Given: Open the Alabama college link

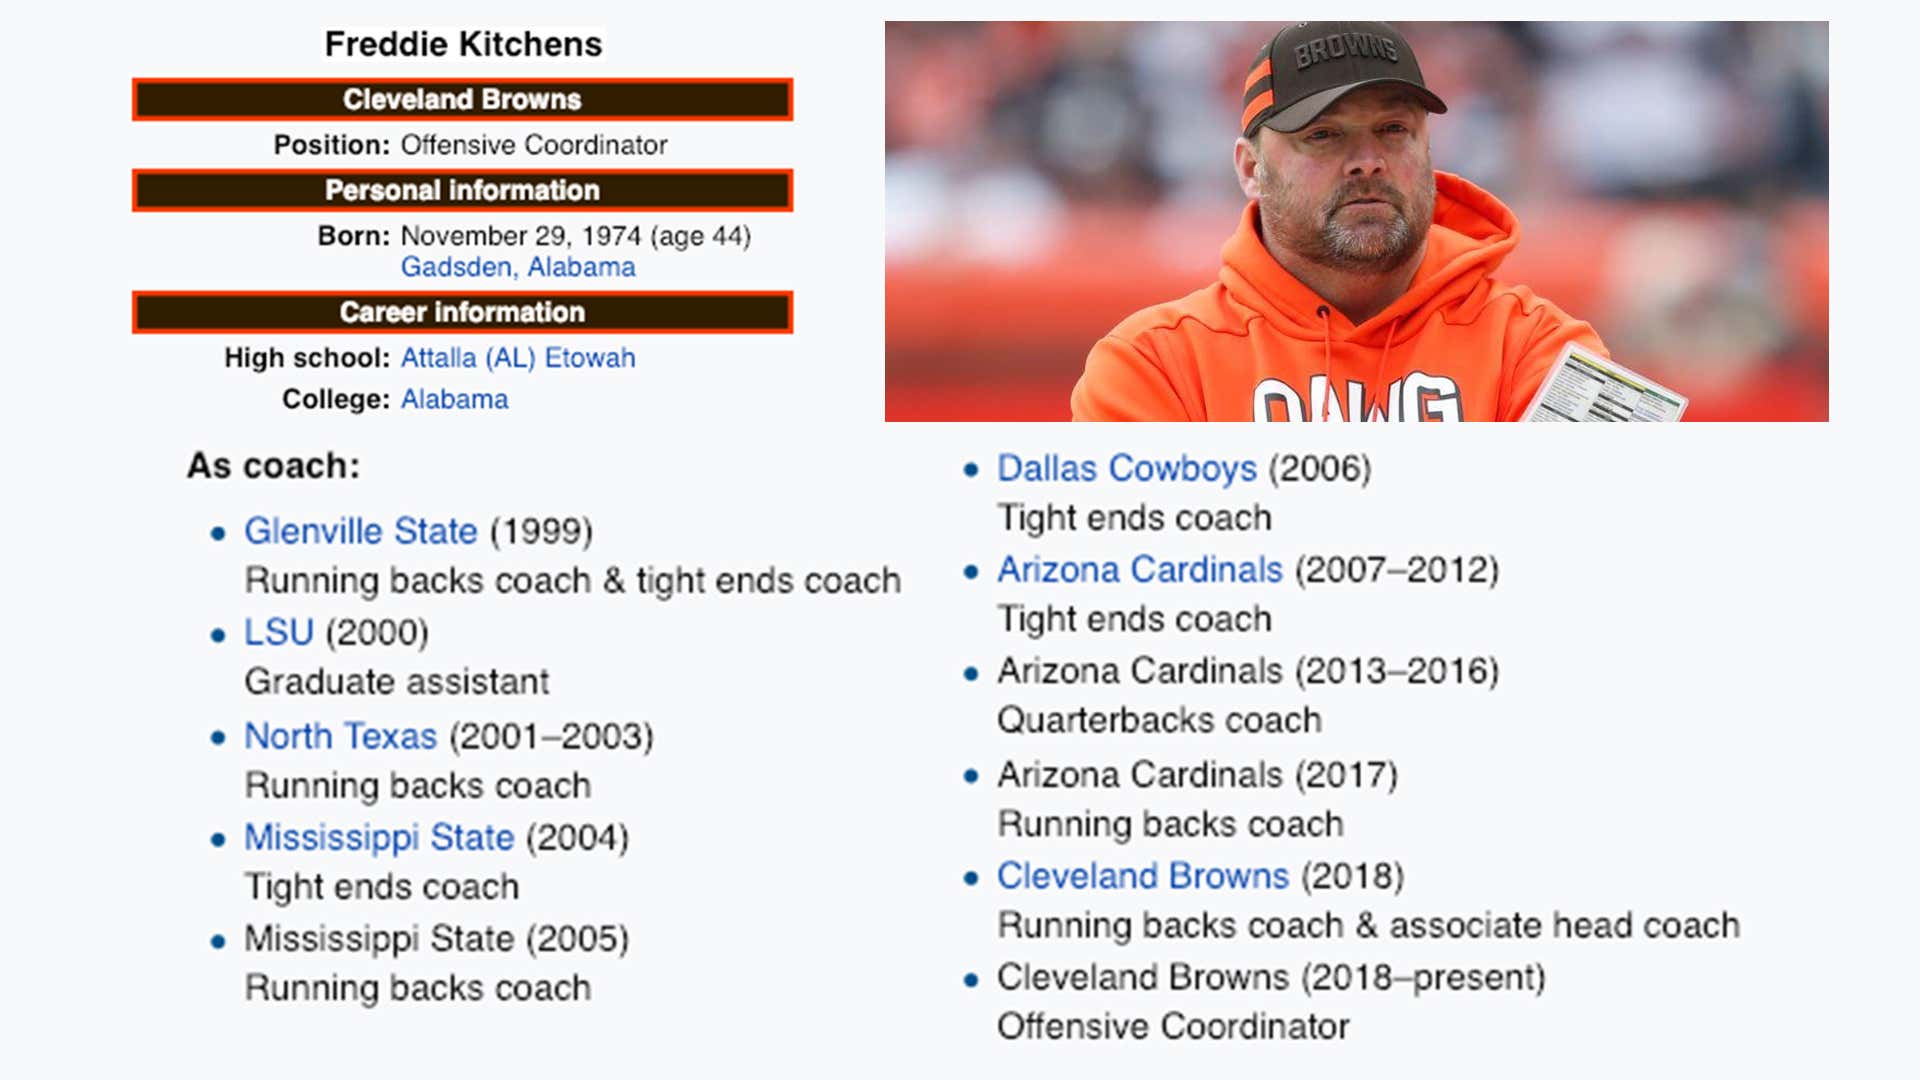Looking at the screenshot, I should (455, 399).
